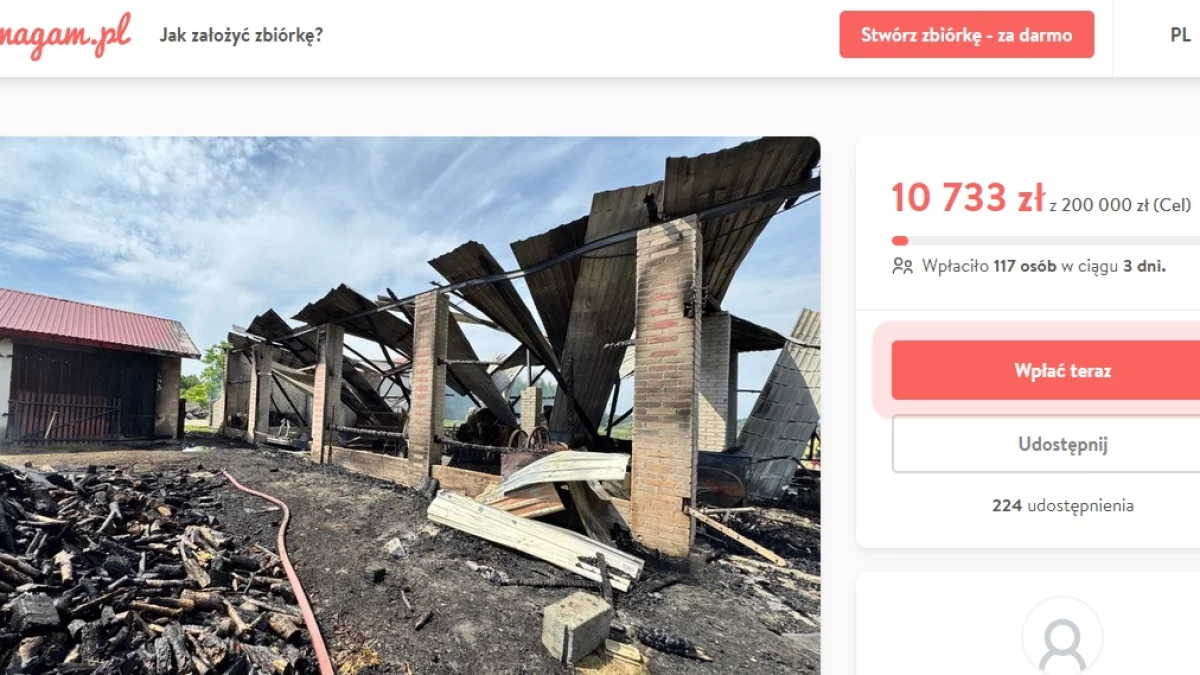This screenshot has width=1200, height=675.
Task: Click the pomagam.pl logo
Action: (x=65, y=36)
